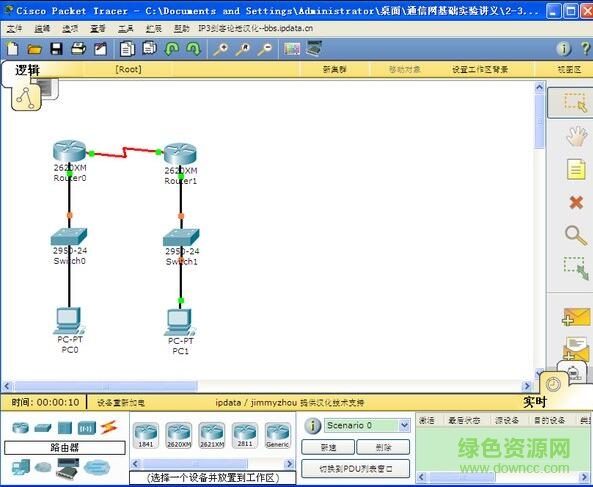The image size is (593, 487).
Task: Open the 帮助 menu
Action: 182,29
